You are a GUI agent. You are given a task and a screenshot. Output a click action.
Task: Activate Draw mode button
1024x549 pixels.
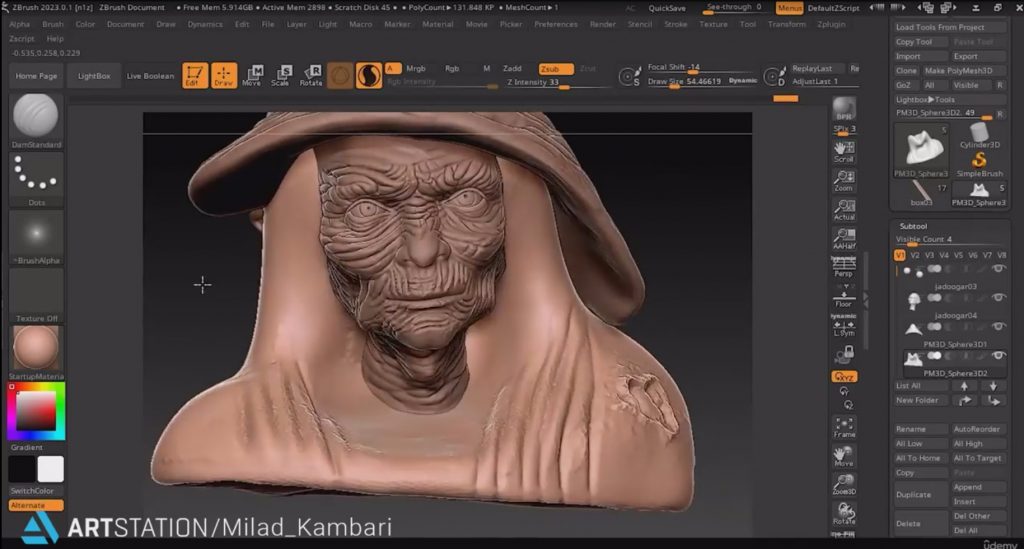click(x=223, y=75)
